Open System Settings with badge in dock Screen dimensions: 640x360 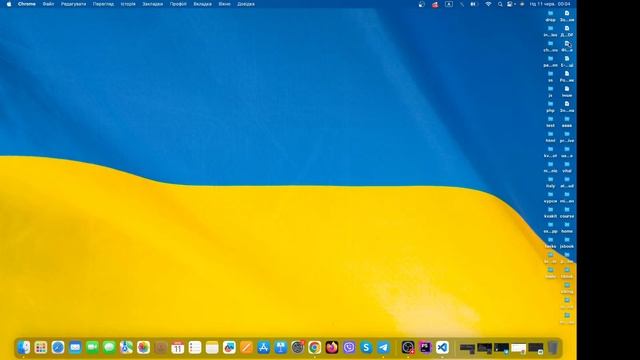point(298,347)
